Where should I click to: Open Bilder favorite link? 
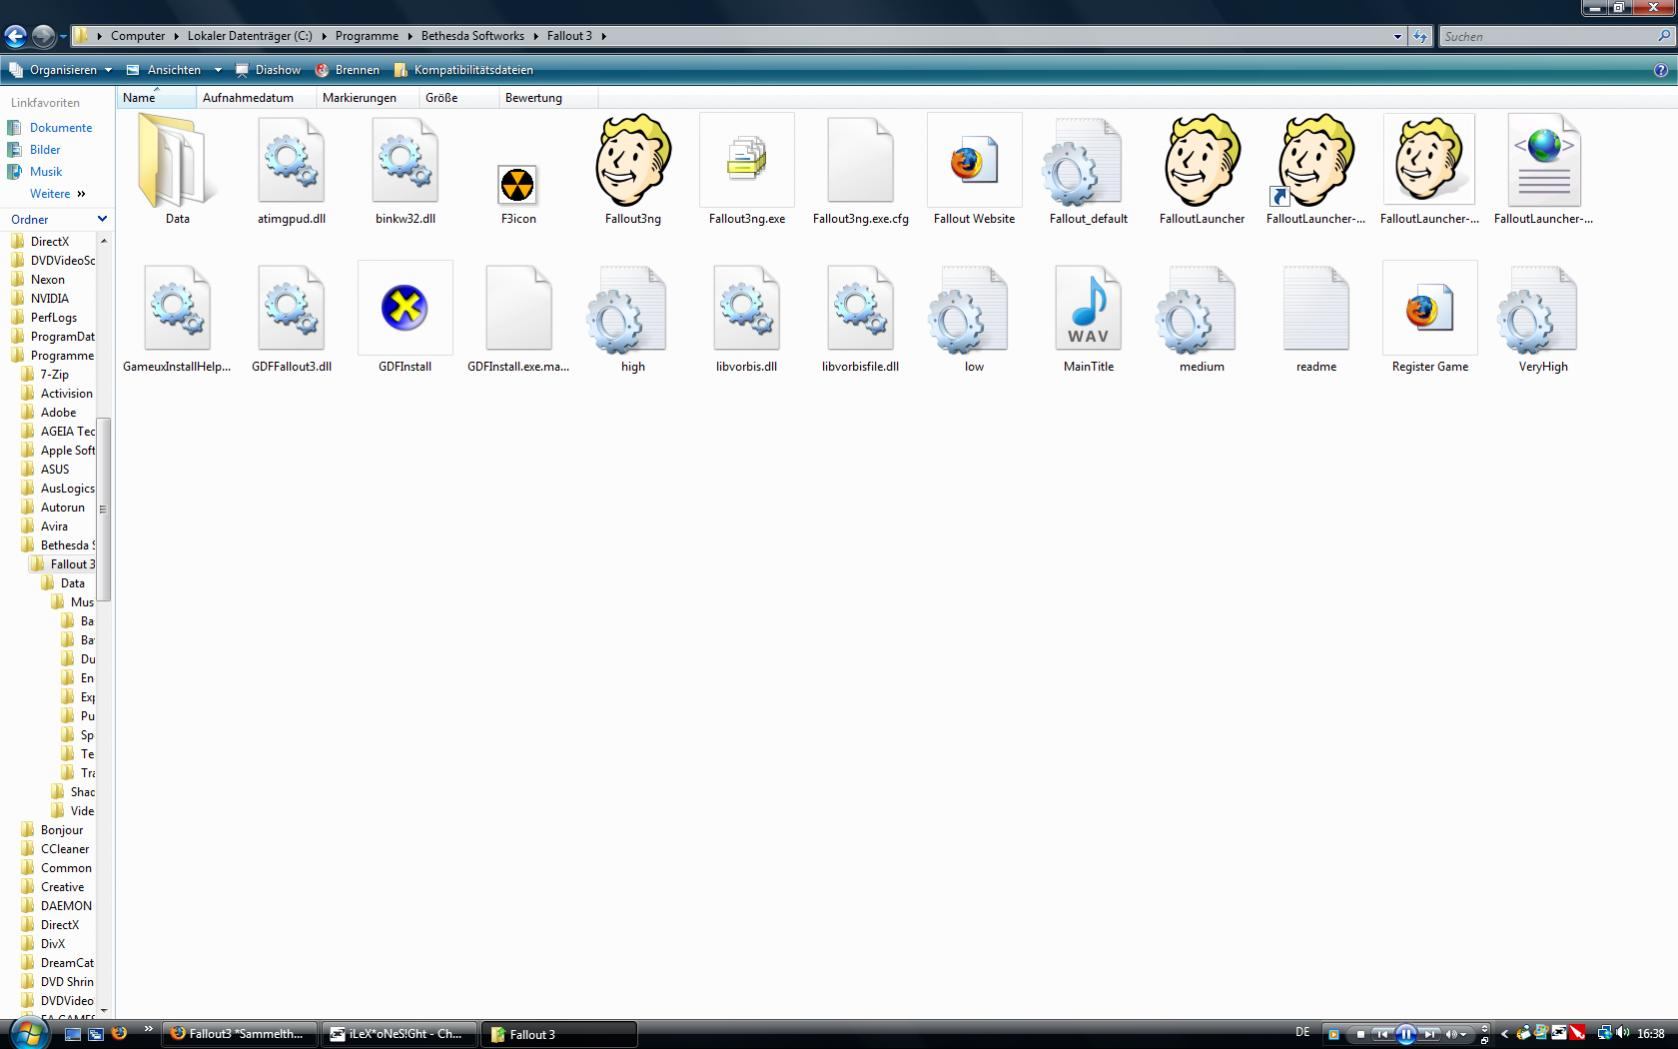click(x=34, y=150)
